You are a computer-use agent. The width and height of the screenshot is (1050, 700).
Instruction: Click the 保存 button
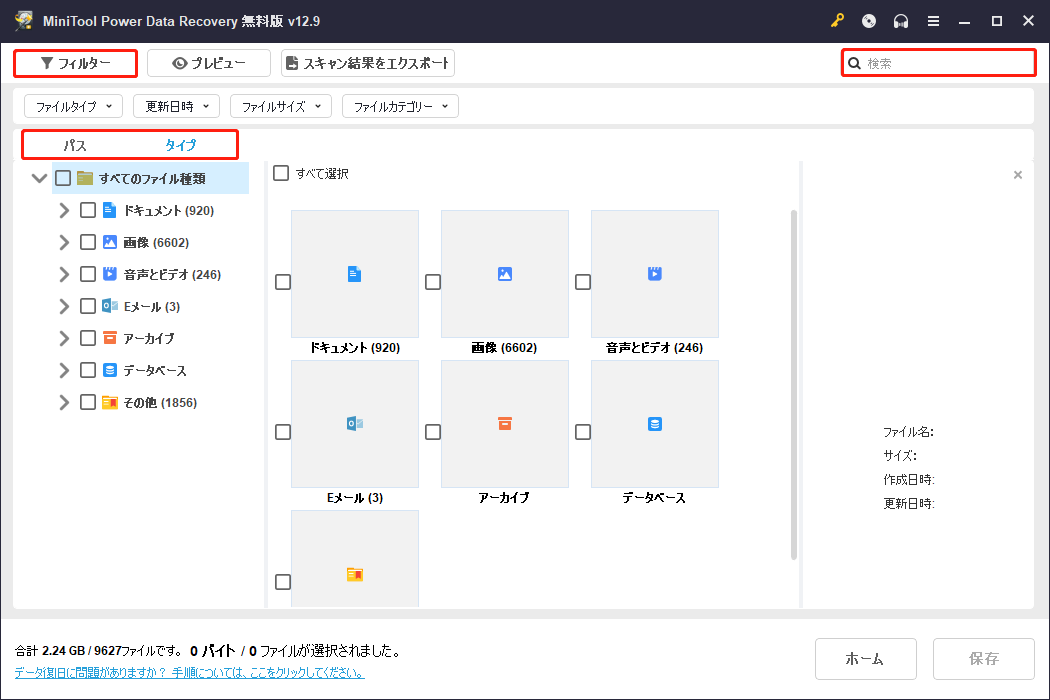(984, 658)
